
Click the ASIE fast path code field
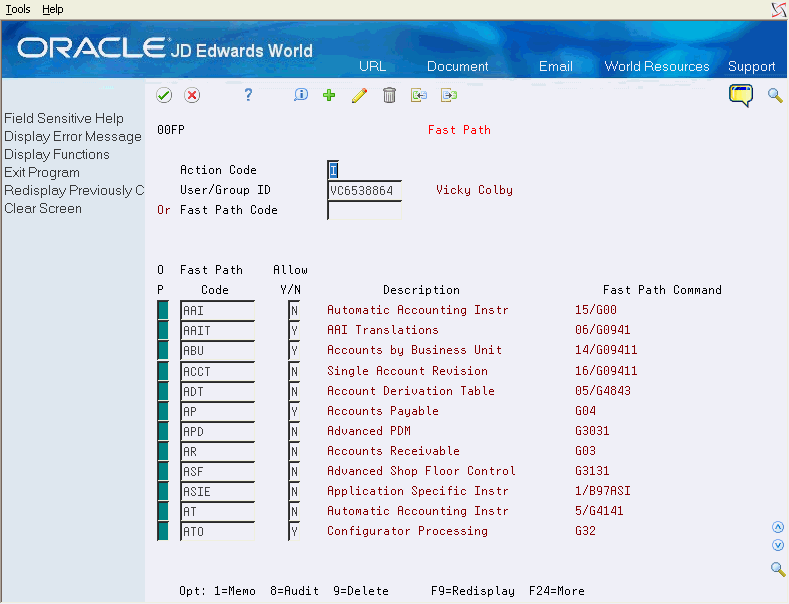[x=217, y=491]
